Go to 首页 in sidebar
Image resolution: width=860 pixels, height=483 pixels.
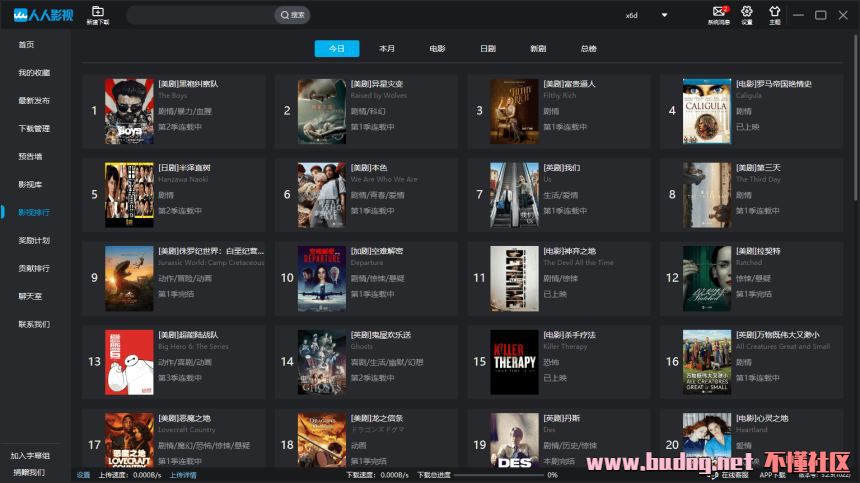(26, 44)
